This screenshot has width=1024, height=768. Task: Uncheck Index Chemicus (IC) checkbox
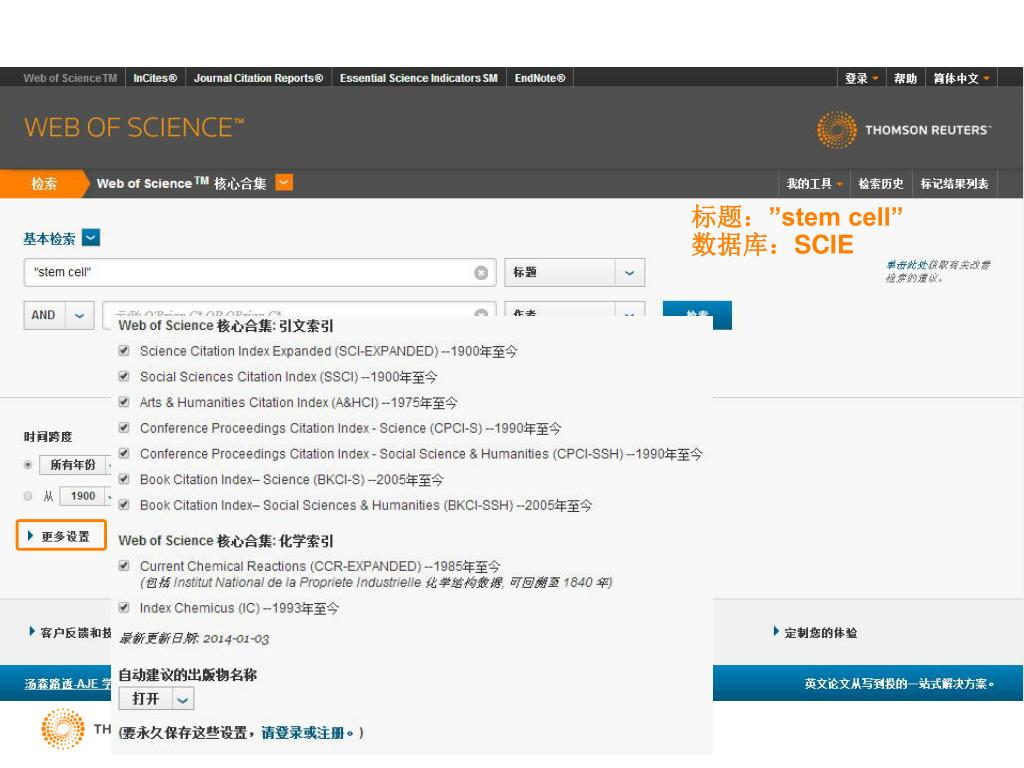[124, 607]
